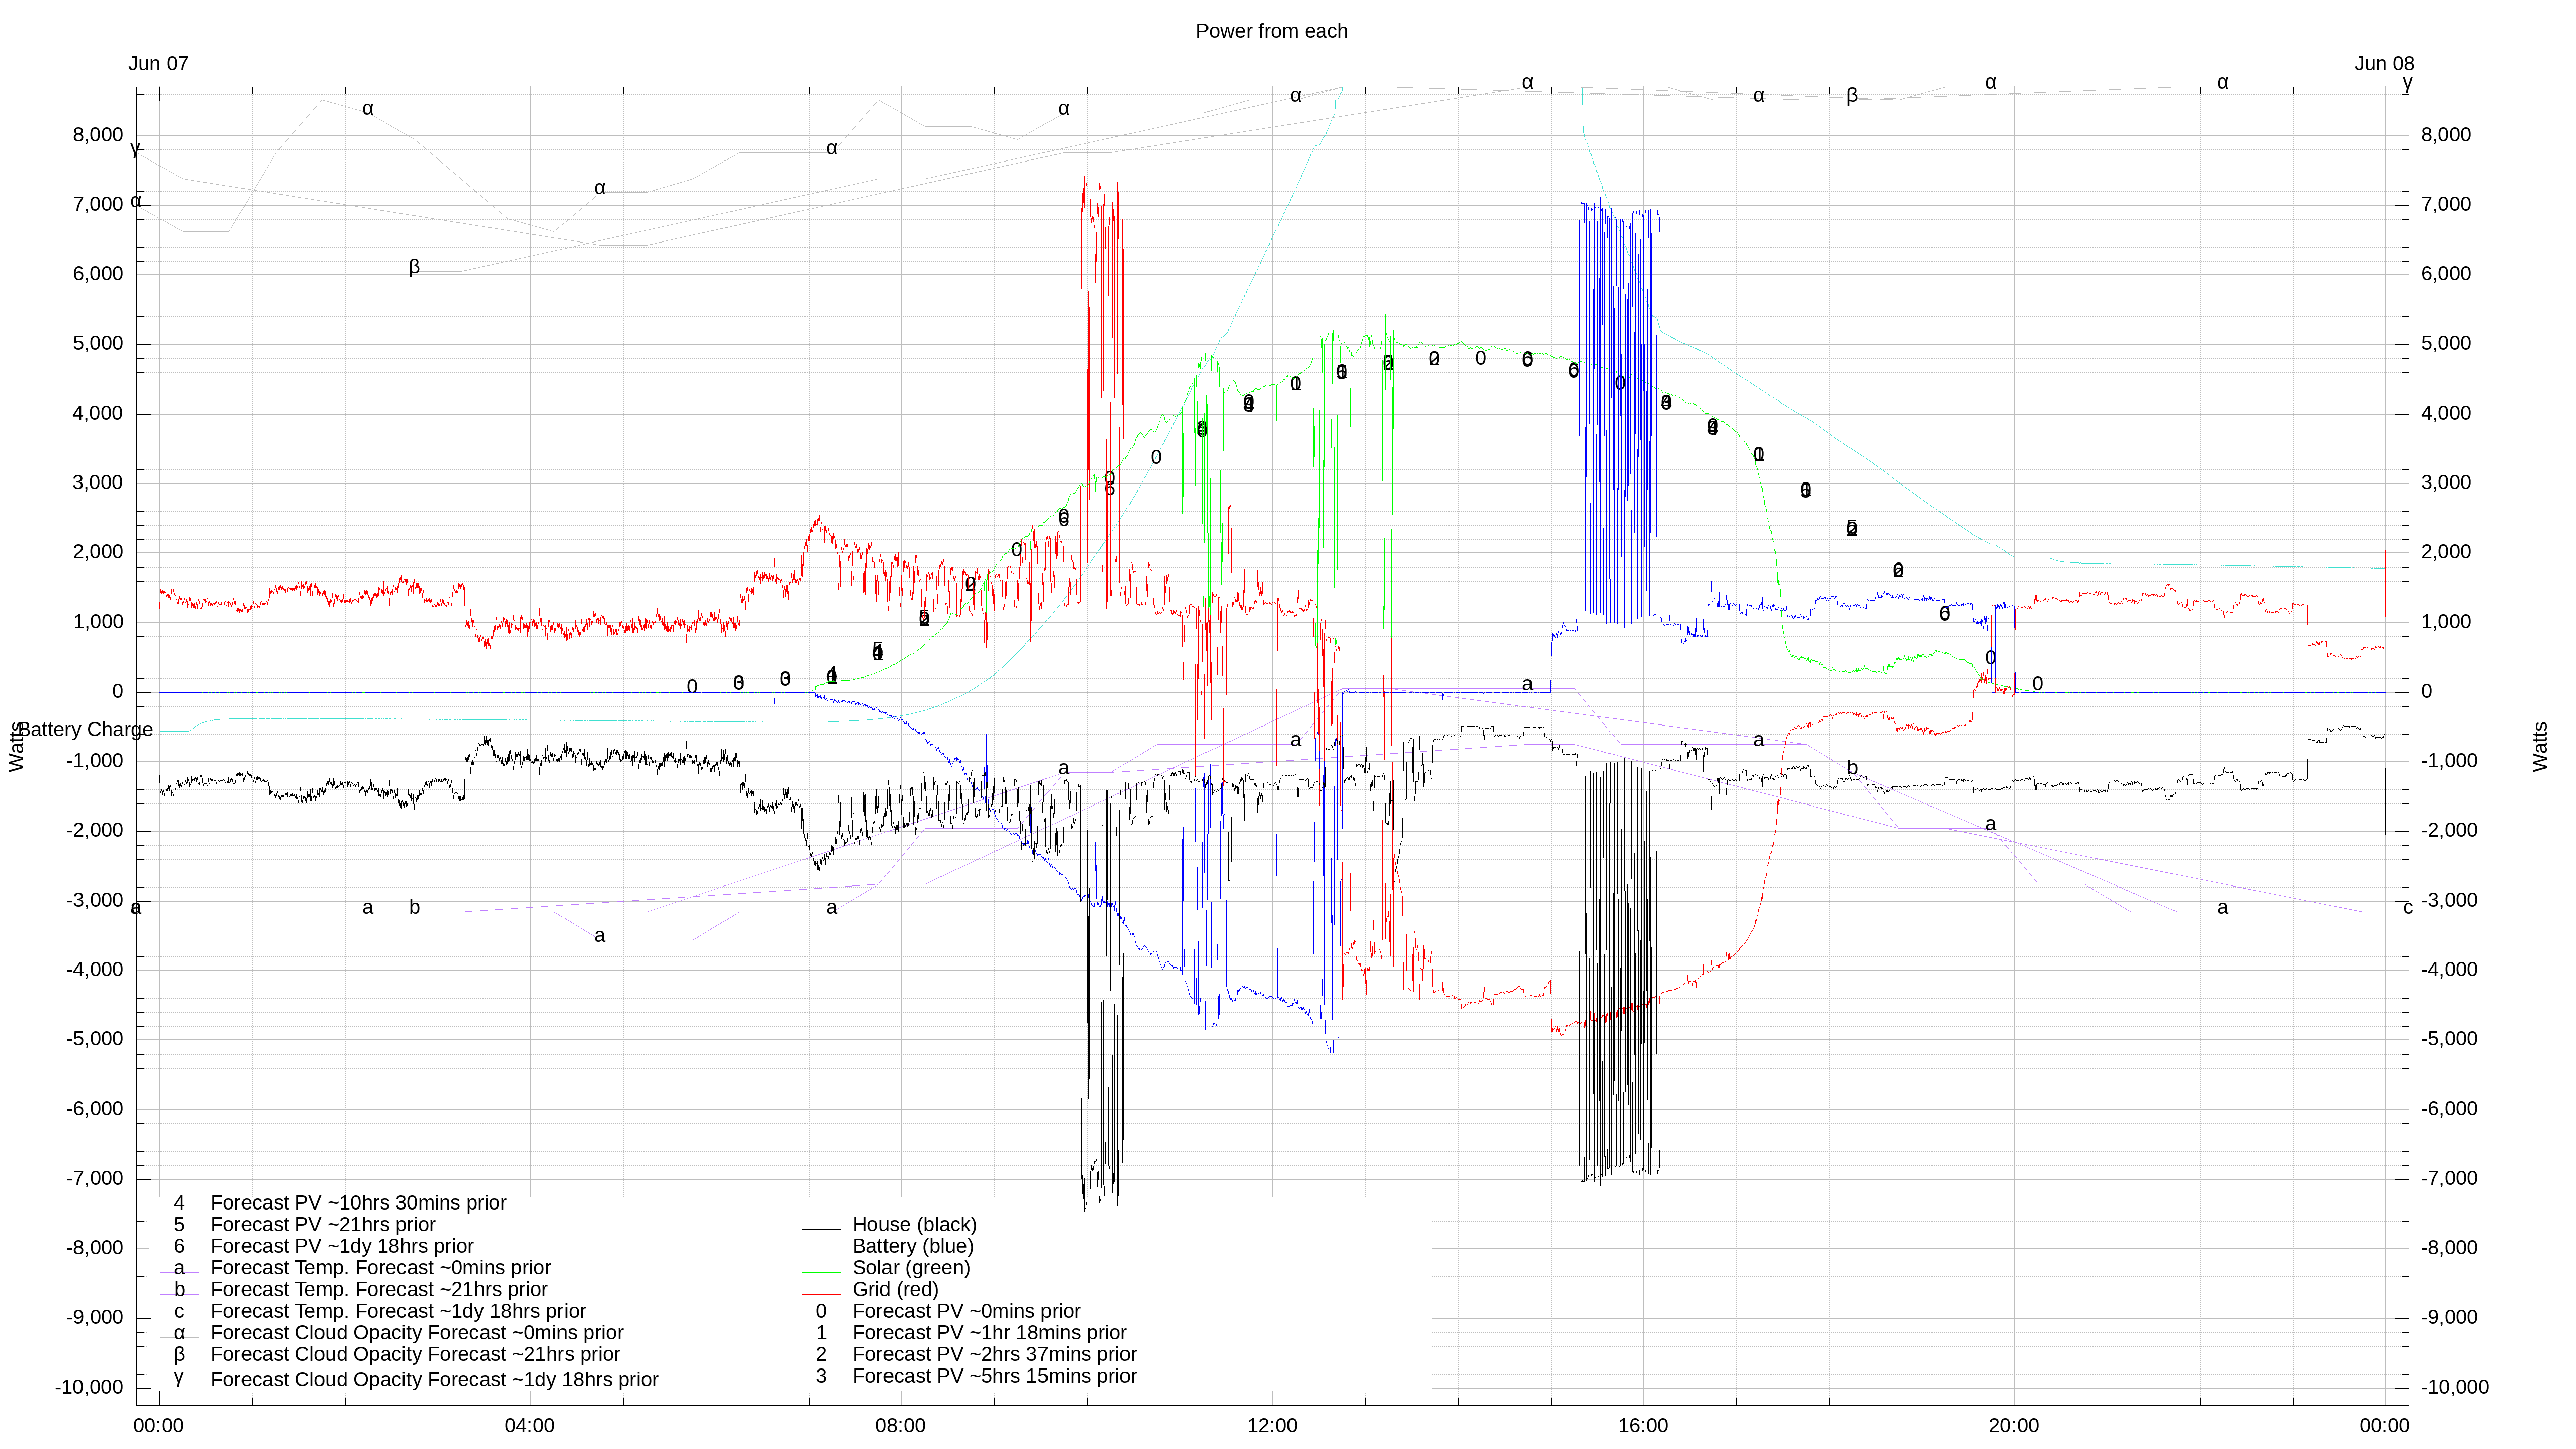Click the 'Jun 07' date label
2576x1449 pixels.
[x=158, y=64]
